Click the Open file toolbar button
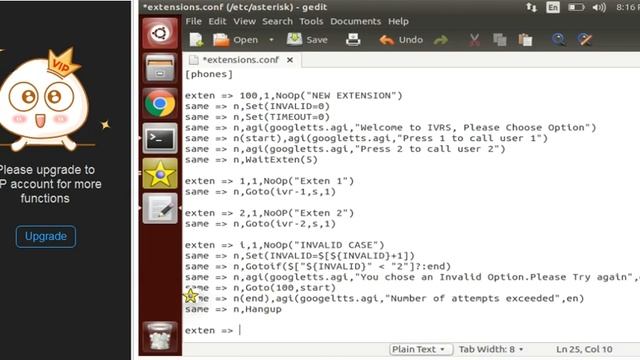 [x=236, y=40]
